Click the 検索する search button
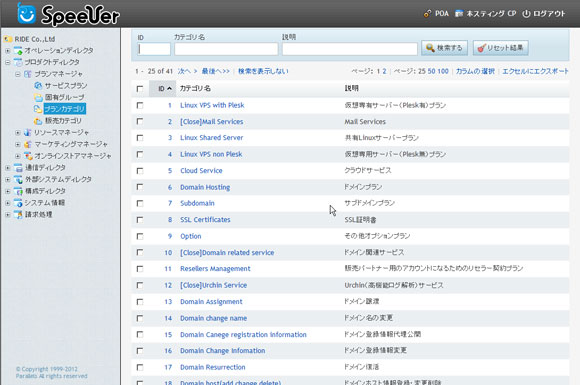This screenshot has height=385, width=580. point(444,48)
